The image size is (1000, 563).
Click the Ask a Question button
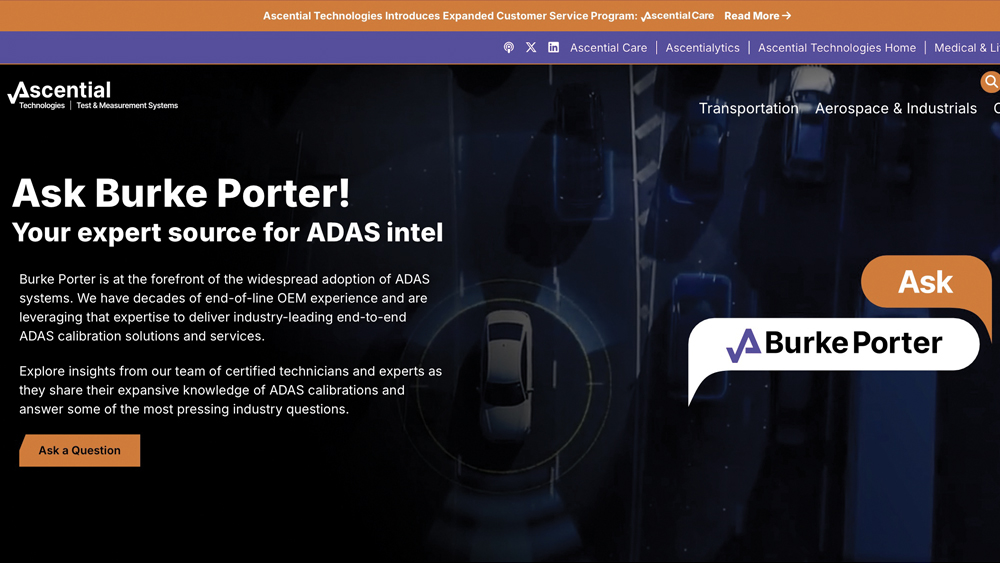[x=80, y=450]
